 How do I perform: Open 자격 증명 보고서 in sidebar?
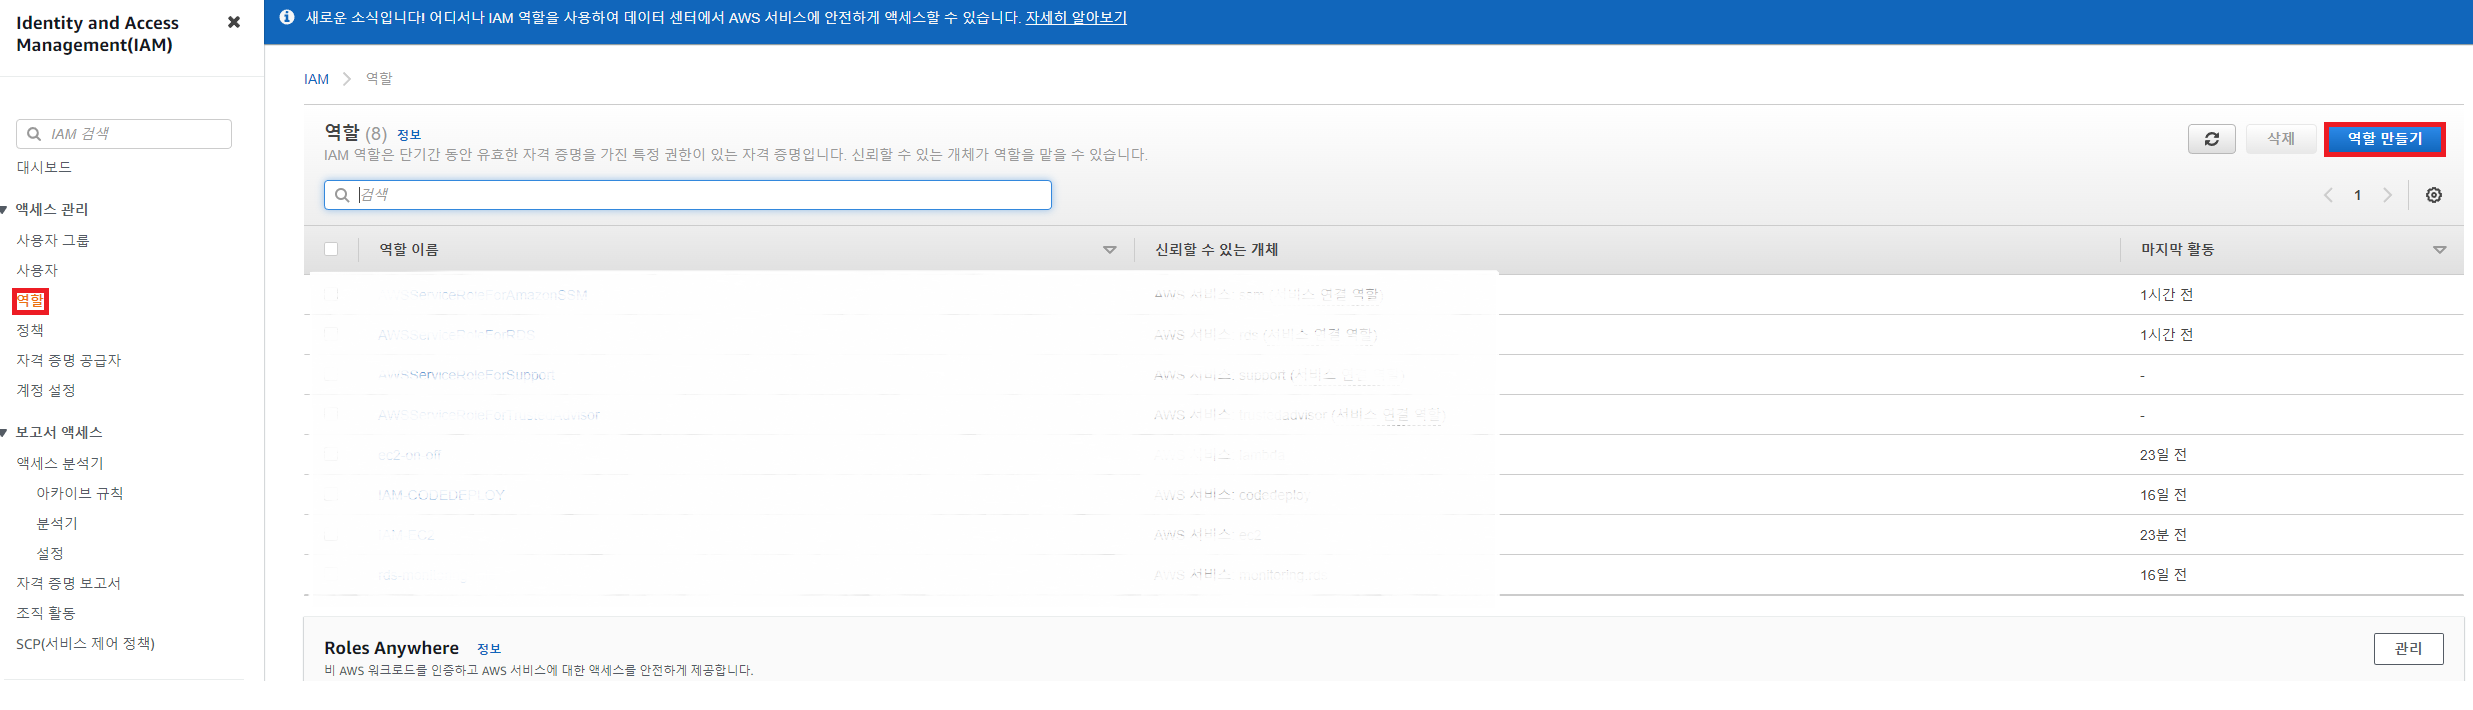tap(68, 583)
